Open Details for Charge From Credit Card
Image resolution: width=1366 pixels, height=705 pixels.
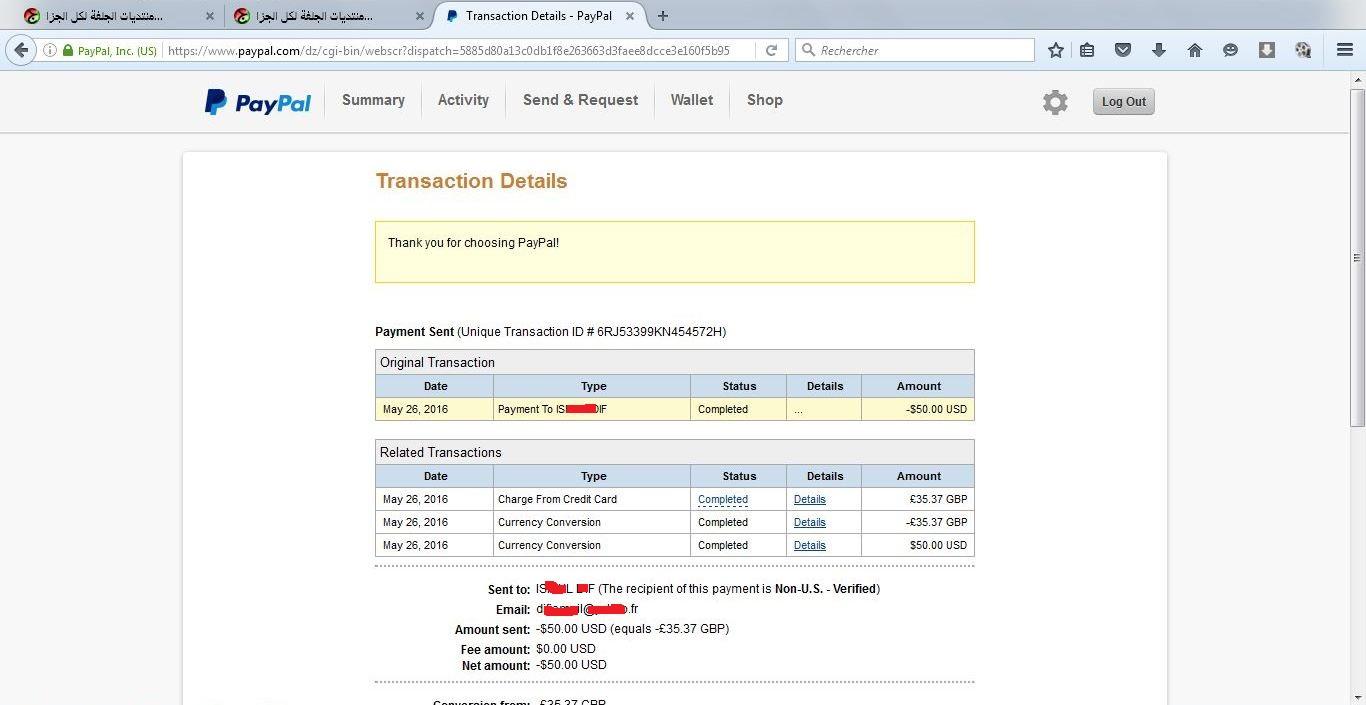(810, 499)
